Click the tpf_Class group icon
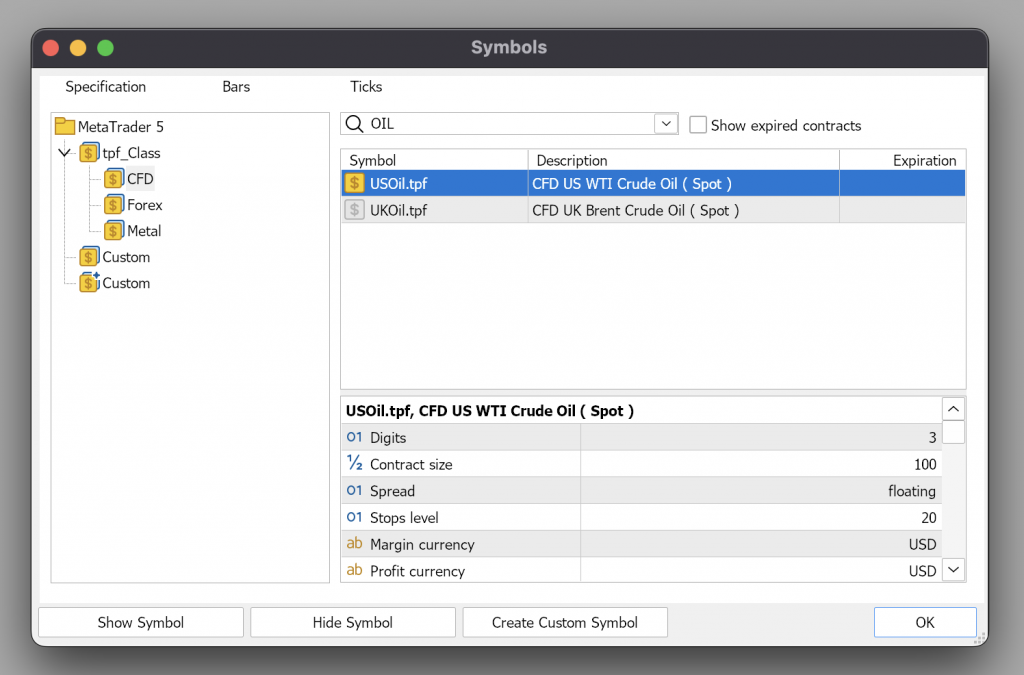This screenshot has width=1024, height=675. pos(90,153)
